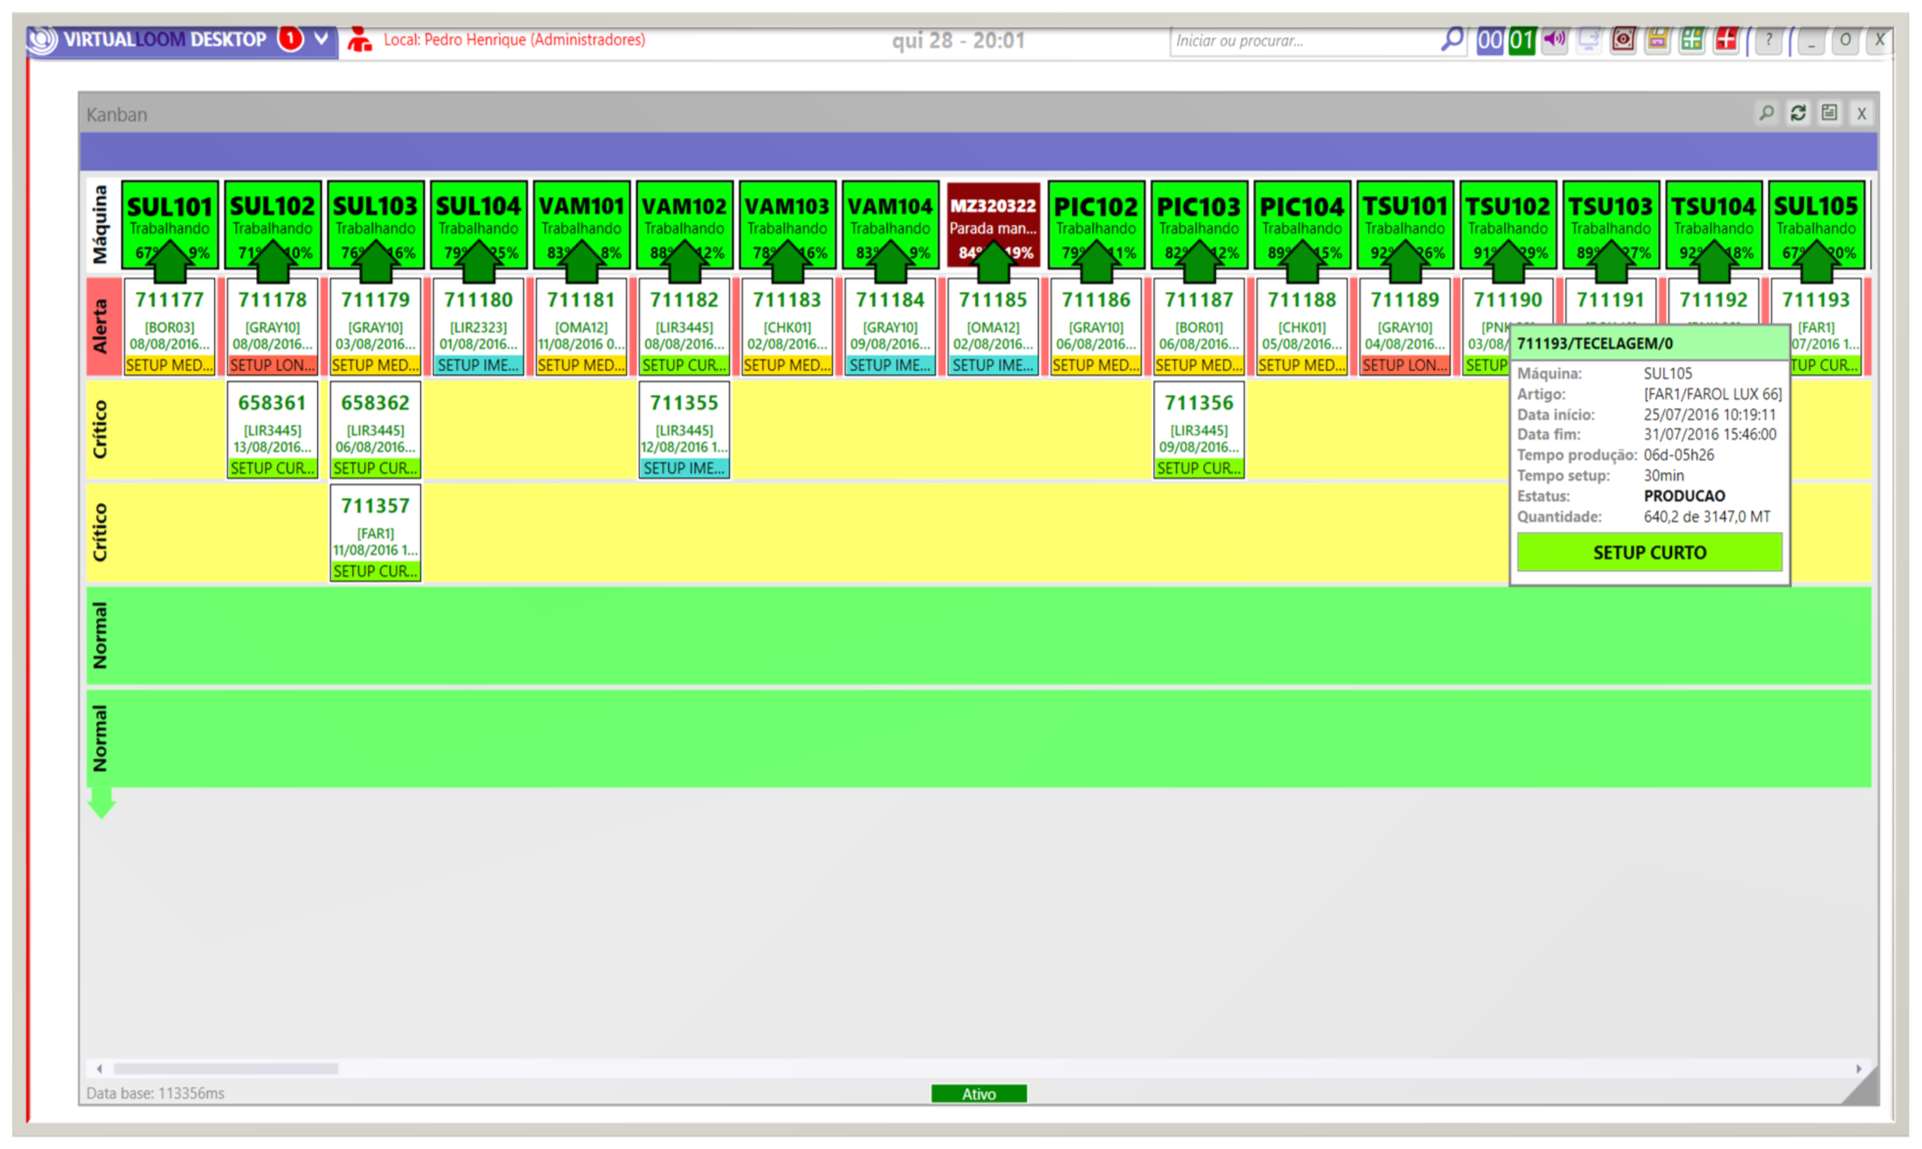Toggle the blue 00 desktop indicator
1922x1149 pixels.
coord(1490,40)
